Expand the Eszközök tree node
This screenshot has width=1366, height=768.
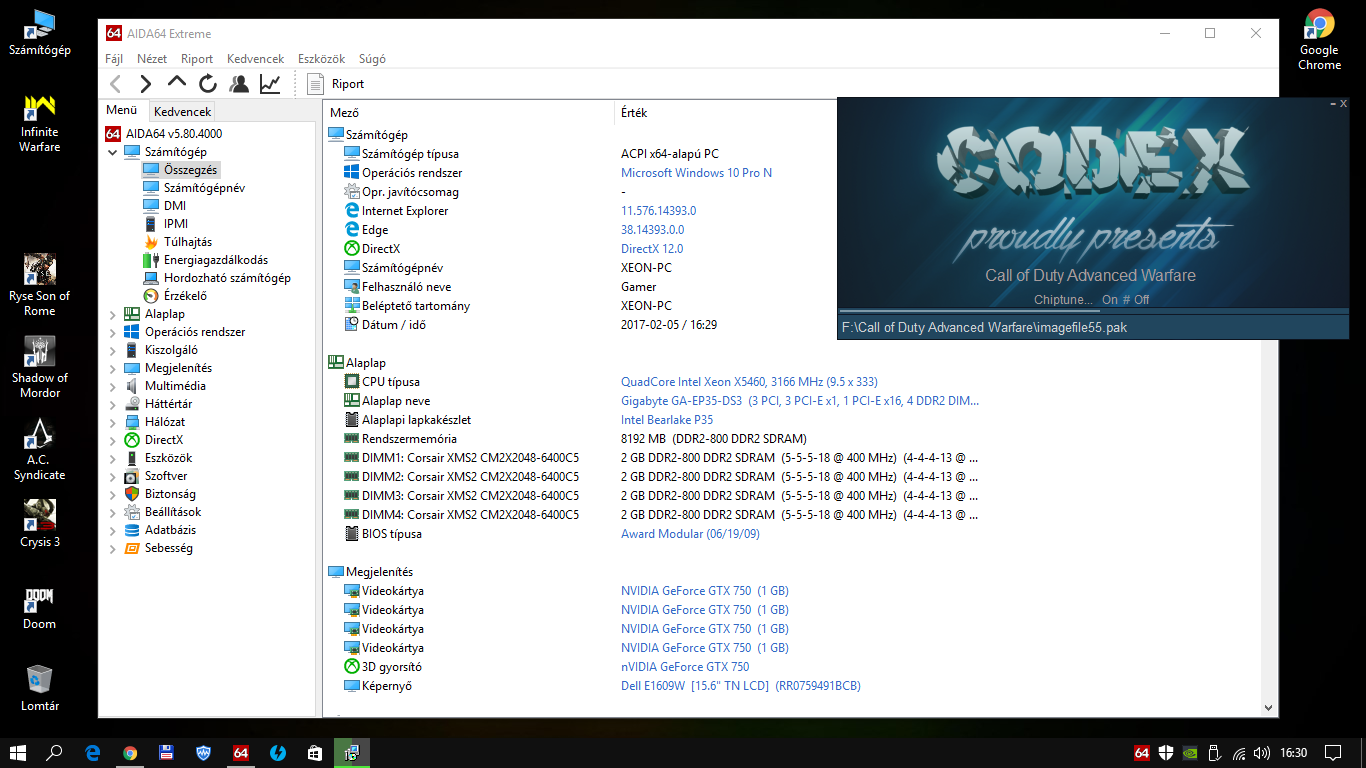(x=112, y=458)
